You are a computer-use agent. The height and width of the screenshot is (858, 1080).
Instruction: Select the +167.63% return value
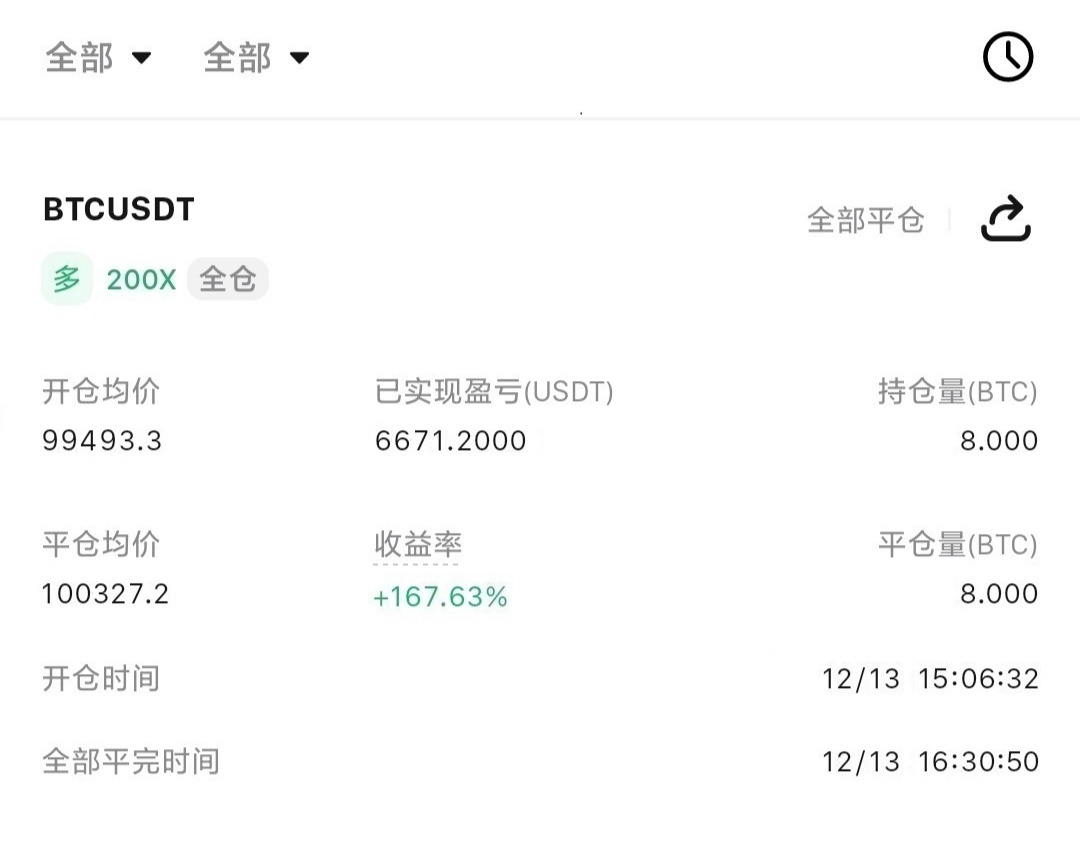pyautogui.click(x=440, y=596)
